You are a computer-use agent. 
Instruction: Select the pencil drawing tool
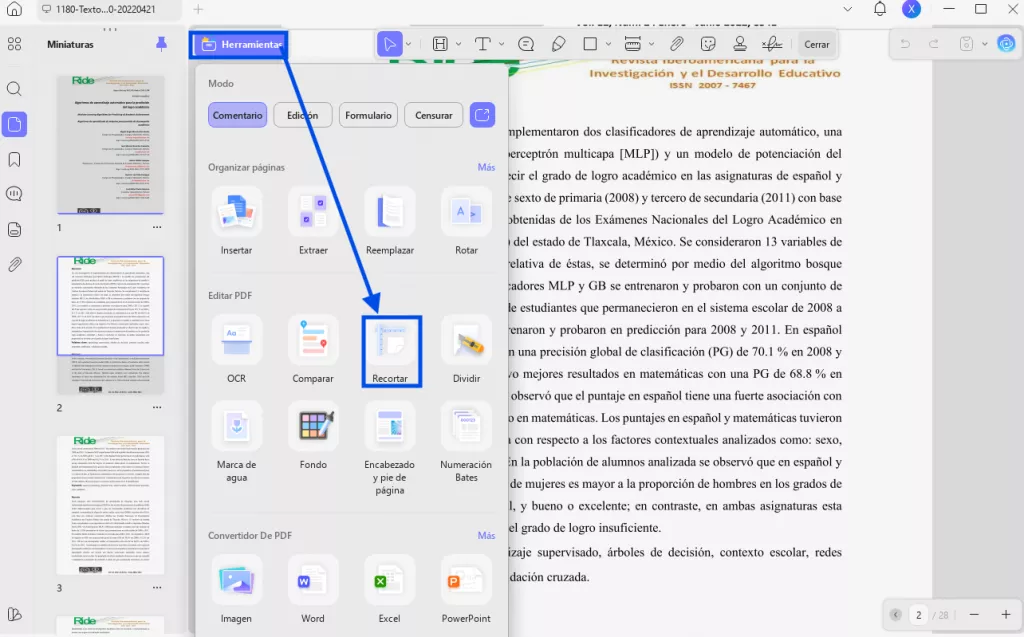click(x=559, y=44)
